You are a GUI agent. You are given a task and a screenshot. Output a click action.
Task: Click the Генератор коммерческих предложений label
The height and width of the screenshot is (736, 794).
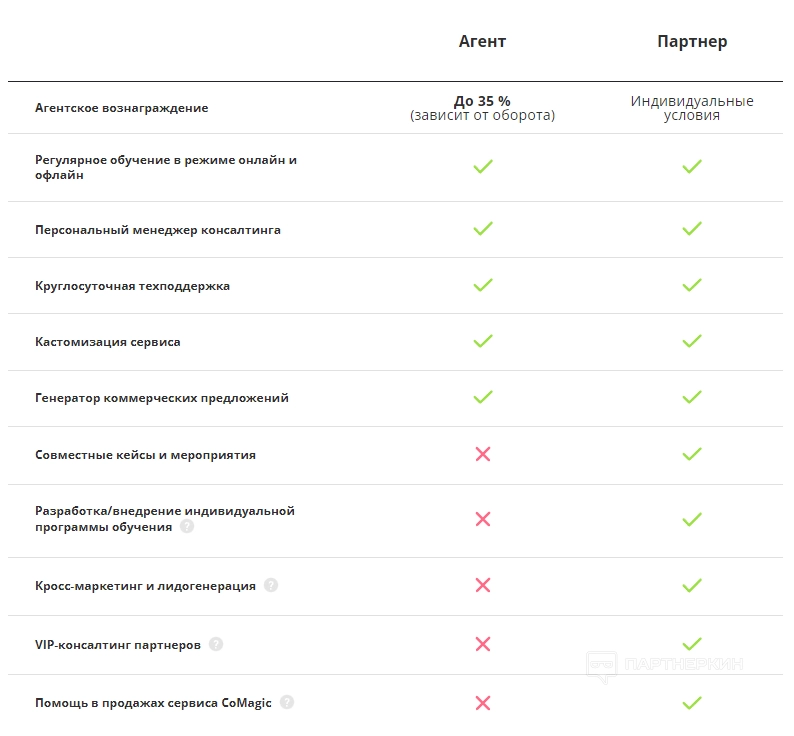tap(162, 398)
